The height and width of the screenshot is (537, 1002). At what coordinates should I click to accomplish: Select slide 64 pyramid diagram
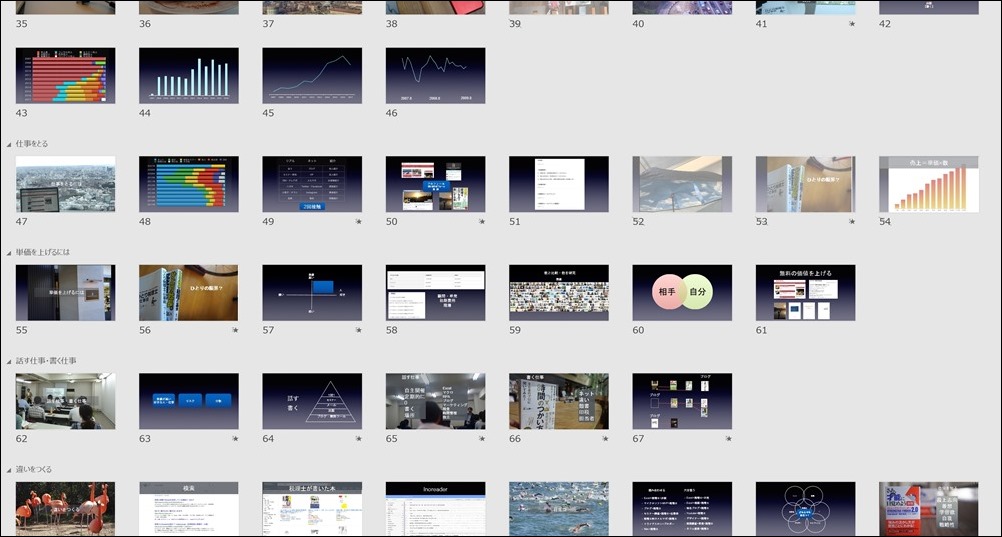pos(312,401)
